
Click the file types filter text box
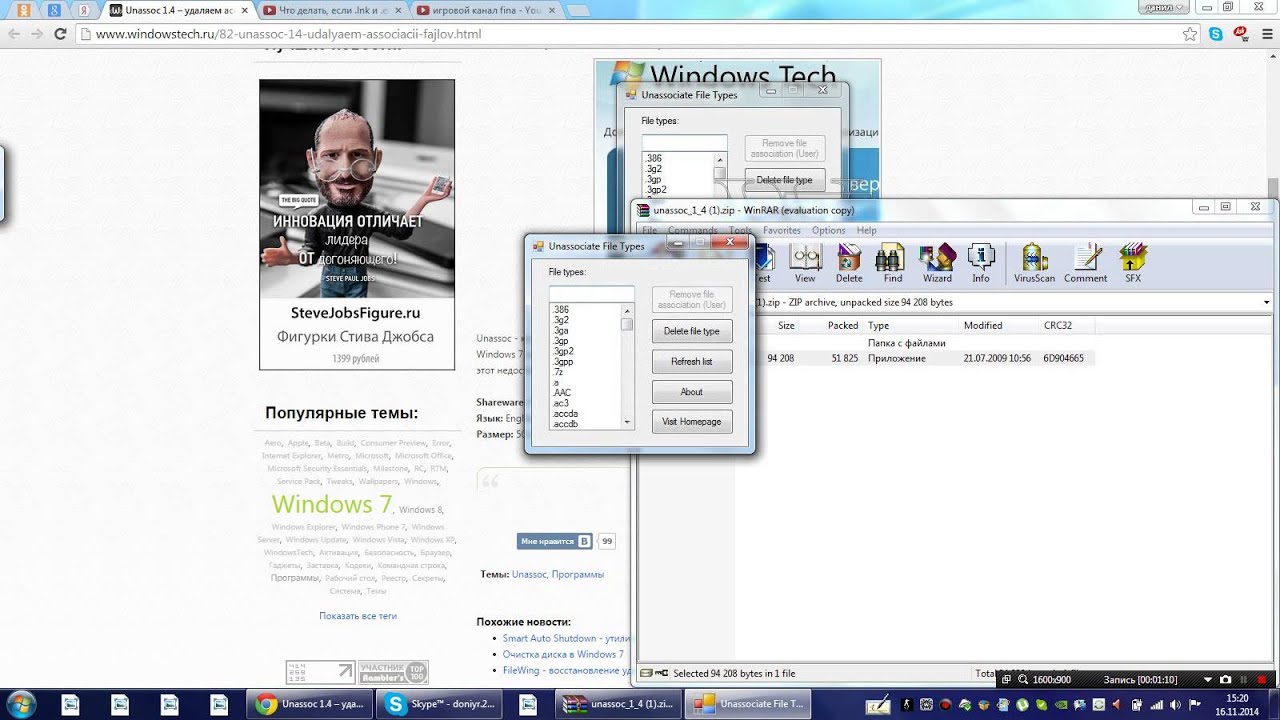[x=591, y=294]
